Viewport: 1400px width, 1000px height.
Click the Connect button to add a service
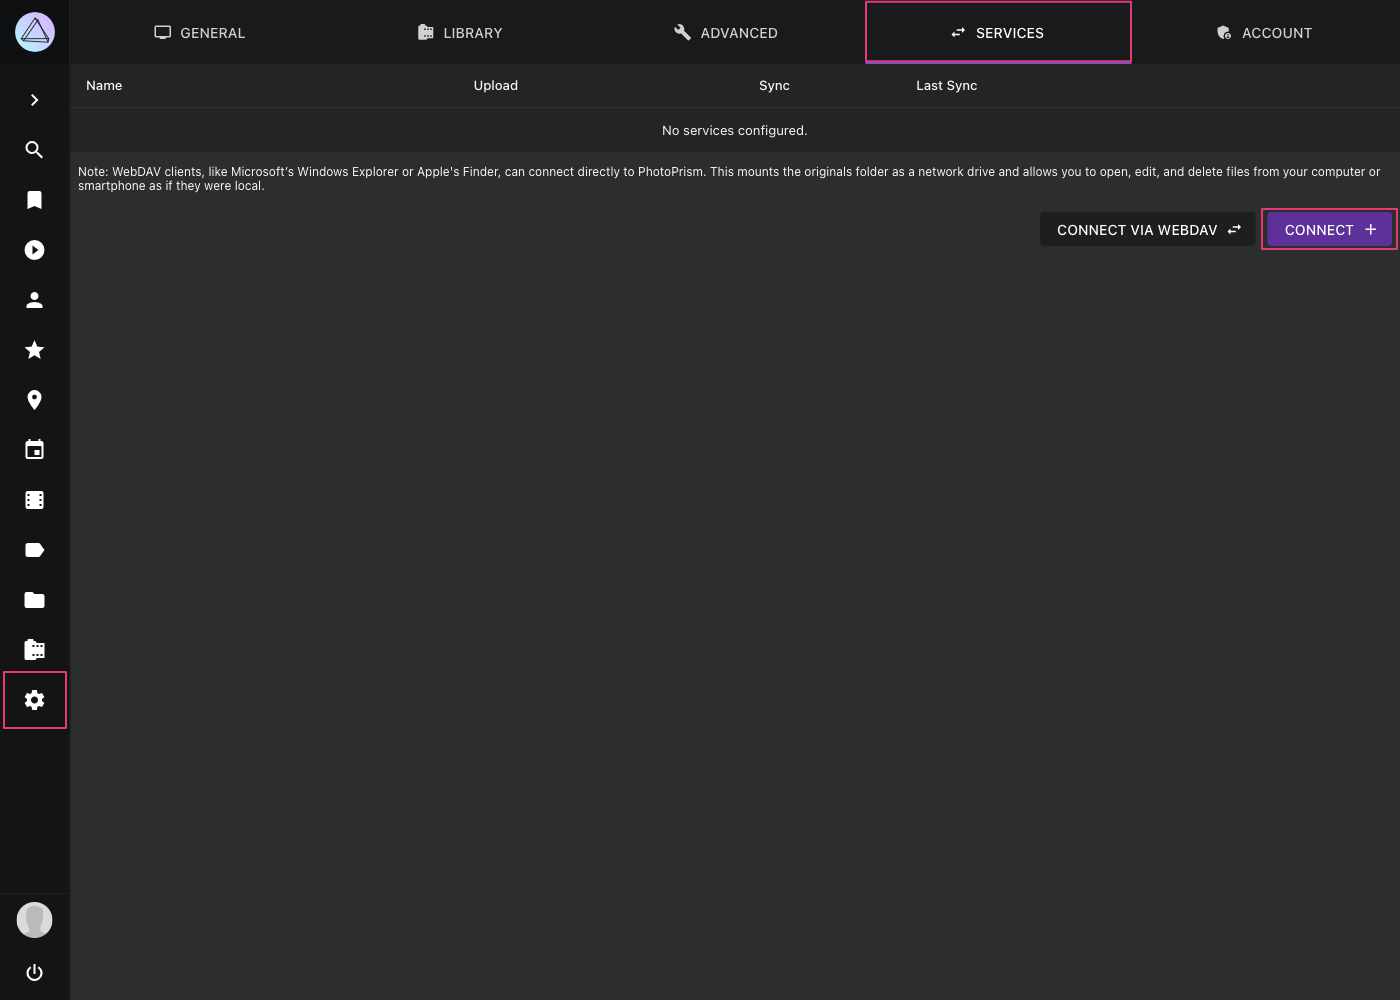click(1329, 230)
